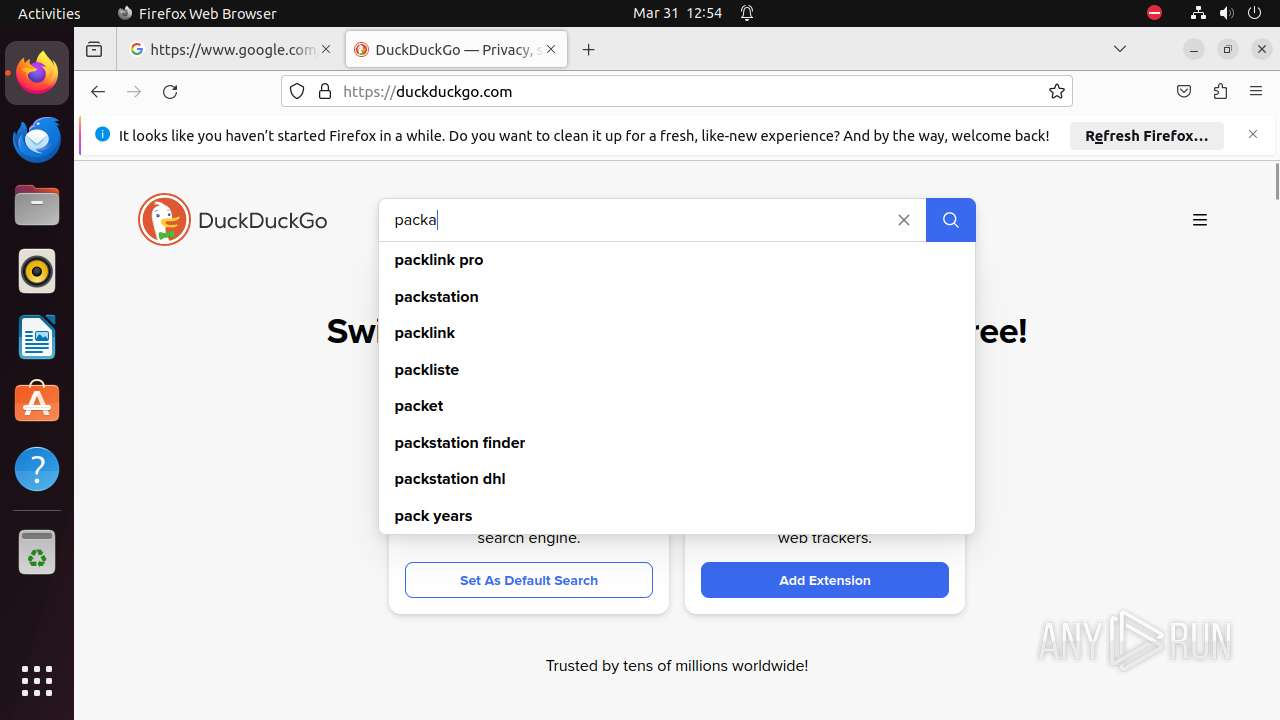Pick the 'packstation dhl' suggestion
The image size is (1280, 720).
[x=677, y=479]
